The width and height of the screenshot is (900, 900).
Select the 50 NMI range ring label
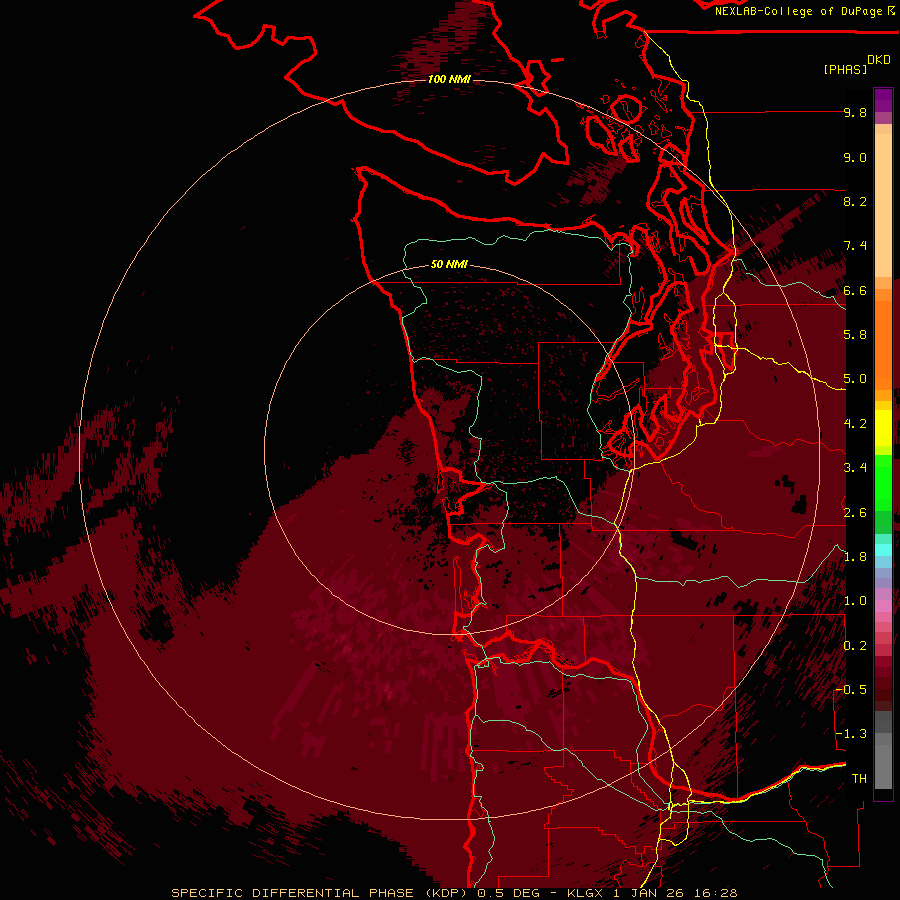[449, 264]
